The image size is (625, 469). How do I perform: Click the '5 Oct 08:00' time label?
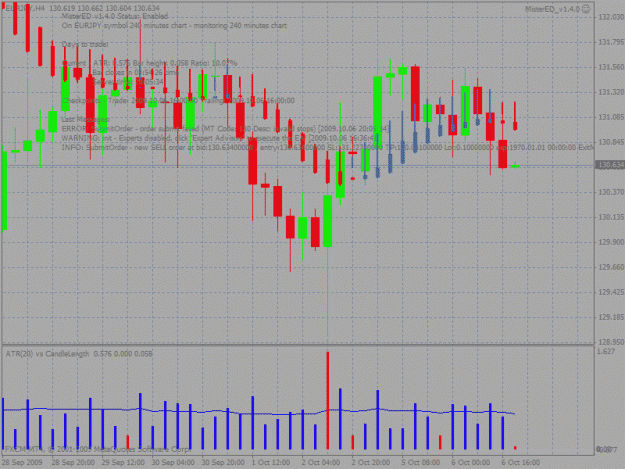(x=421, y=462)
